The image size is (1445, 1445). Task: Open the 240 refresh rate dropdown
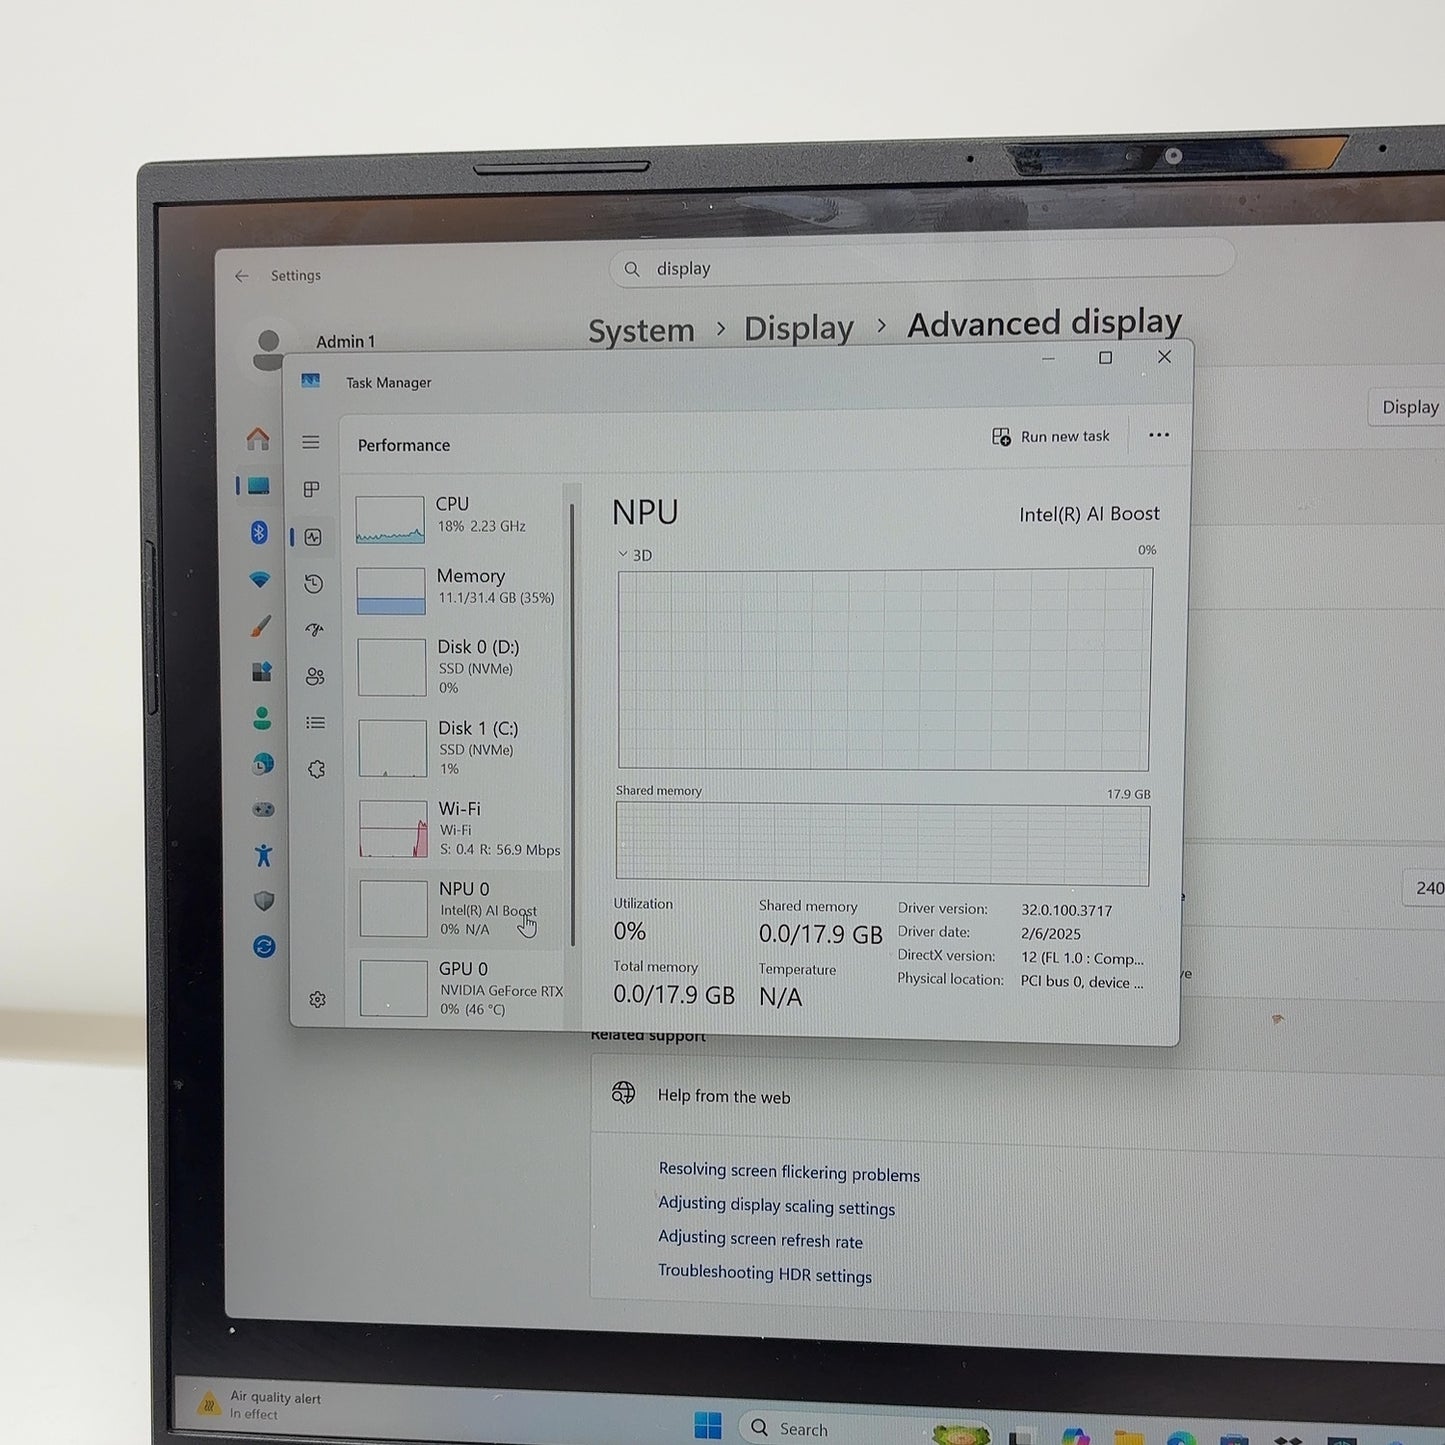1425,888
